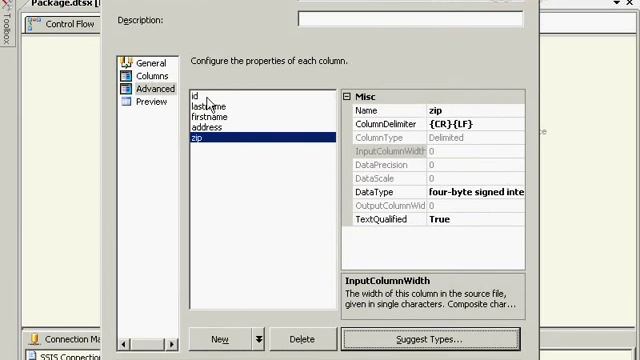The height and width of the screenshot is (360, 640).
Task: Select the ColumnType property row
Action: 439,138
